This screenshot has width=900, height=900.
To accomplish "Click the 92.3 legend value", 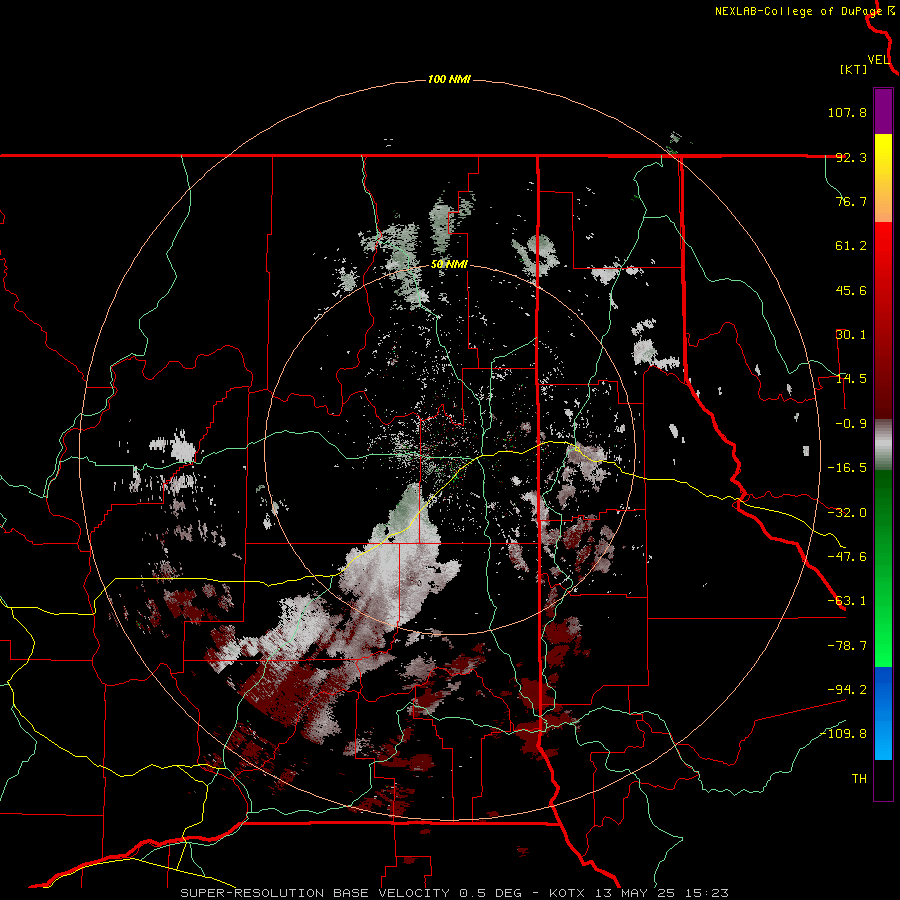I will [851, 157].
